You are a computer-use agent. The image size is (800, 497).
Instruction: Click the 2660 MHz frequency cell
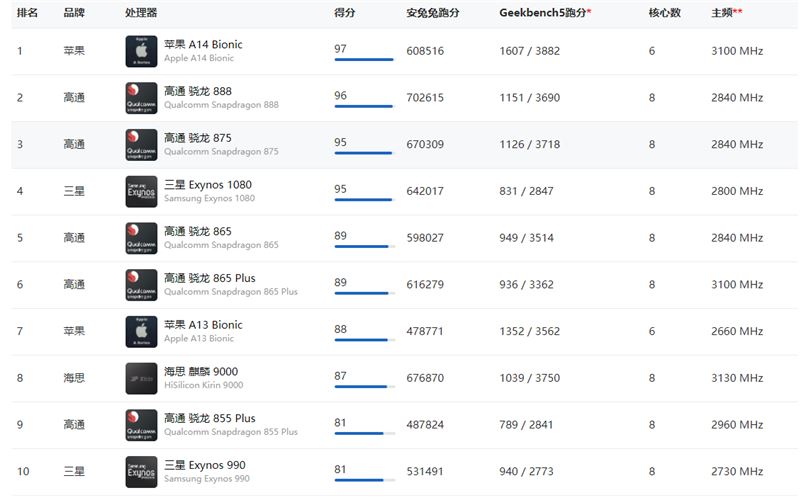(737, 332)
